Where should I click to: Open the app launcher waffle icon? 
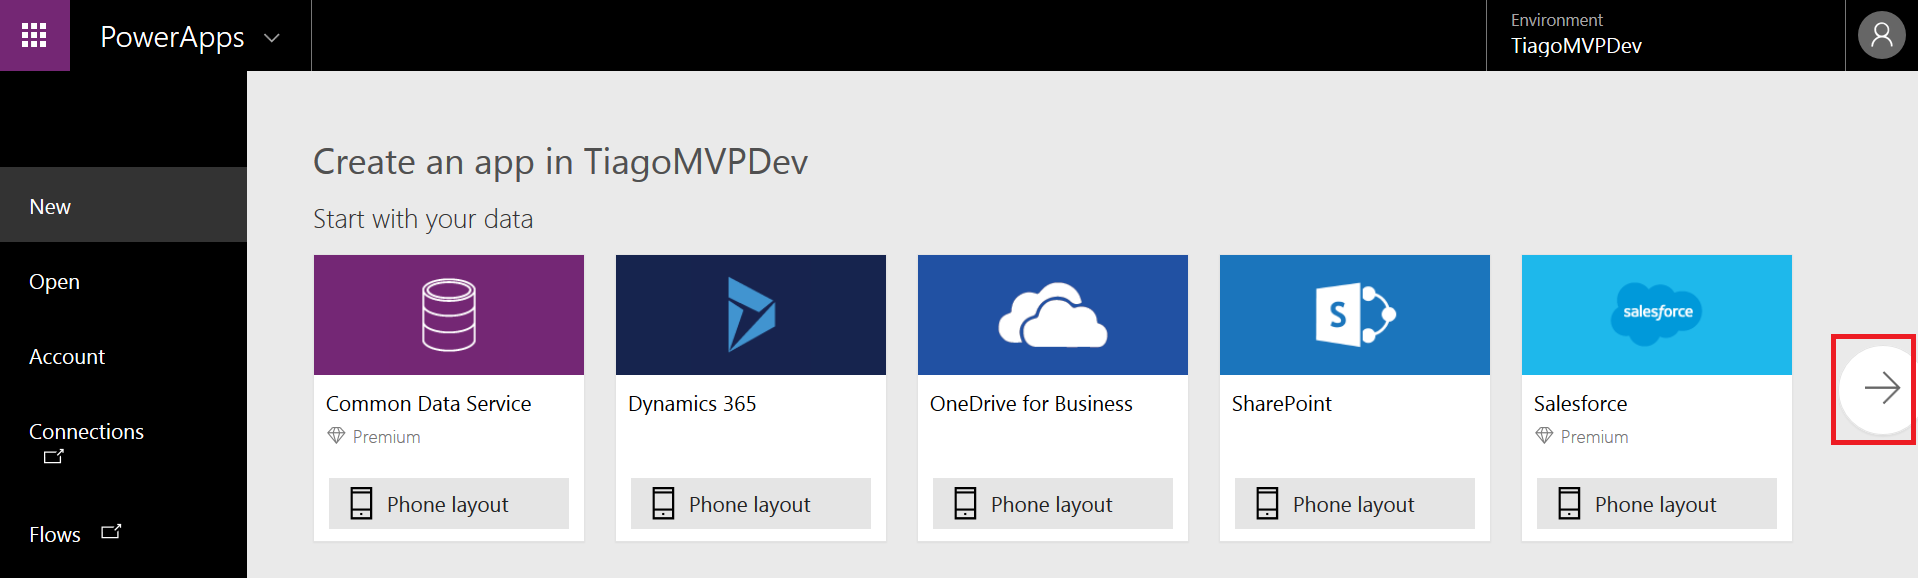34,36
